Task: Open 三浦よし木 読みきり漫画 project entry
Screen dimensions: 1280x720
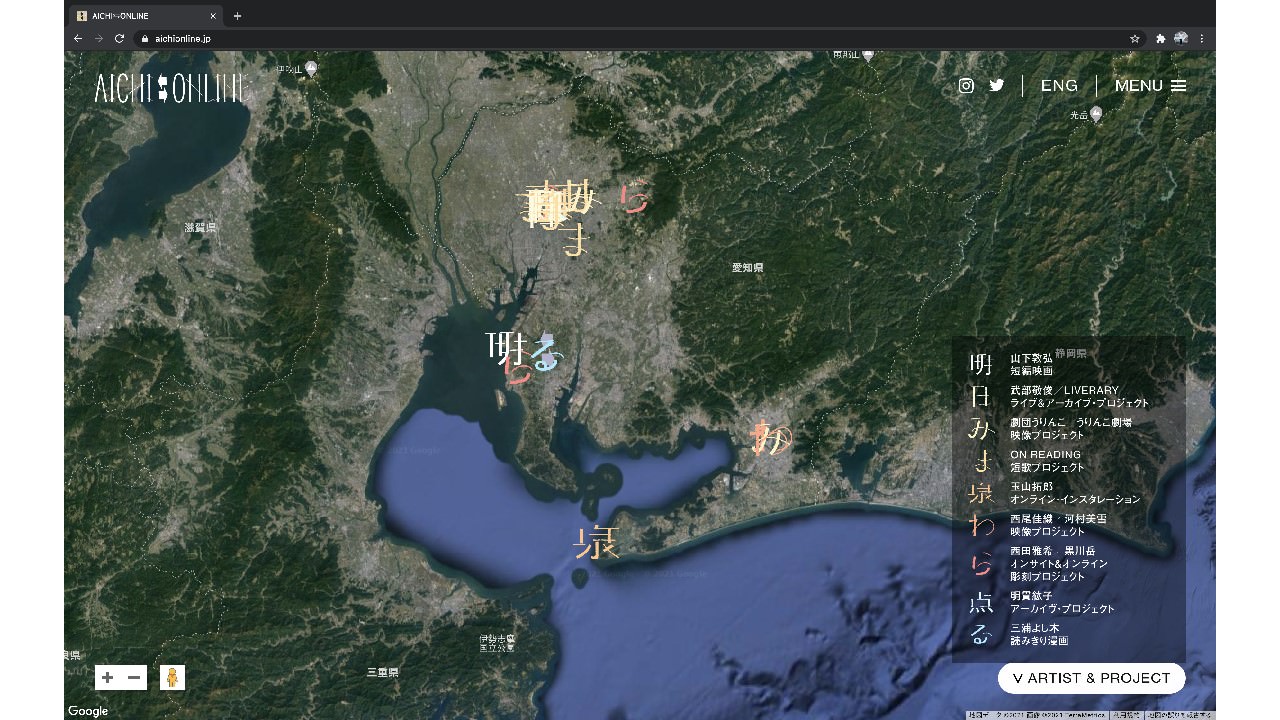Action: pyautogui.click(x=1038, y=634)
